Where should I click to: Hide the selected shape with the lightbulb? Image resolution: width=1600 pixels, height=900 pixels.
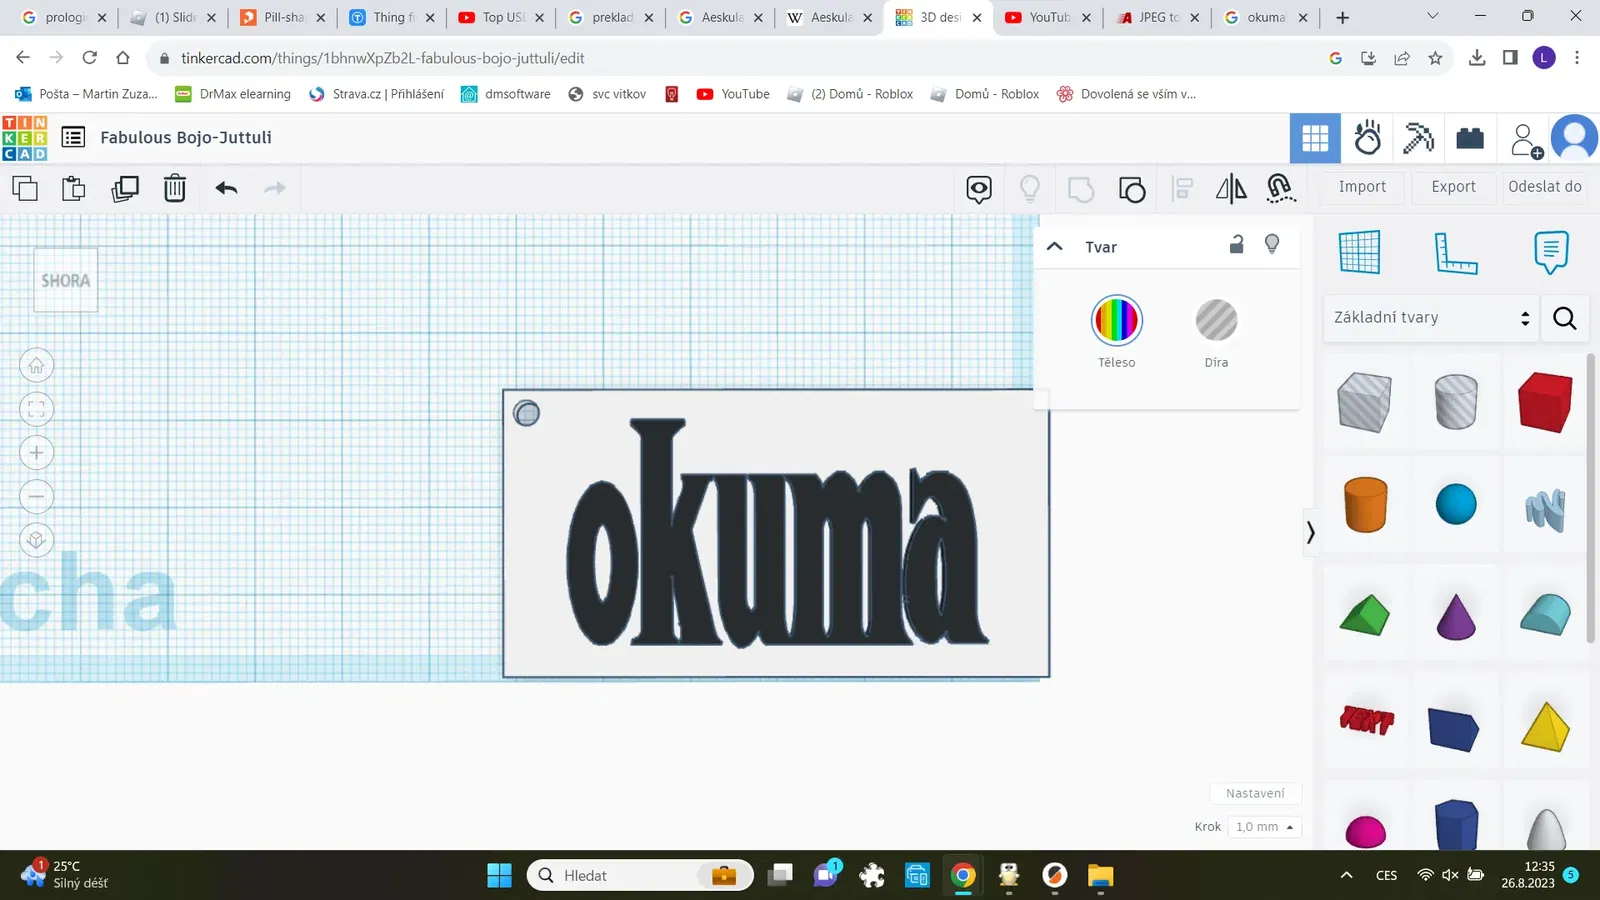[x=1272, y=244]
